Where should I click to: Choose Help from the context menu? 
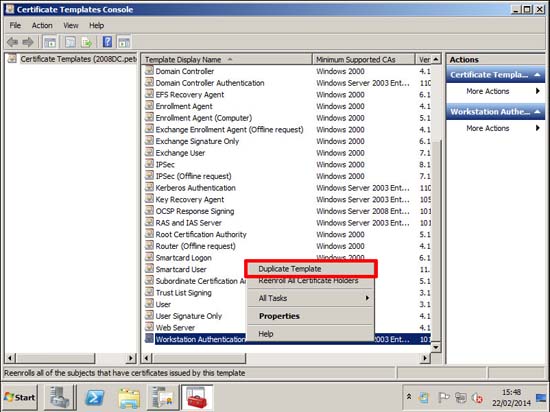click(x=311, y=333)
